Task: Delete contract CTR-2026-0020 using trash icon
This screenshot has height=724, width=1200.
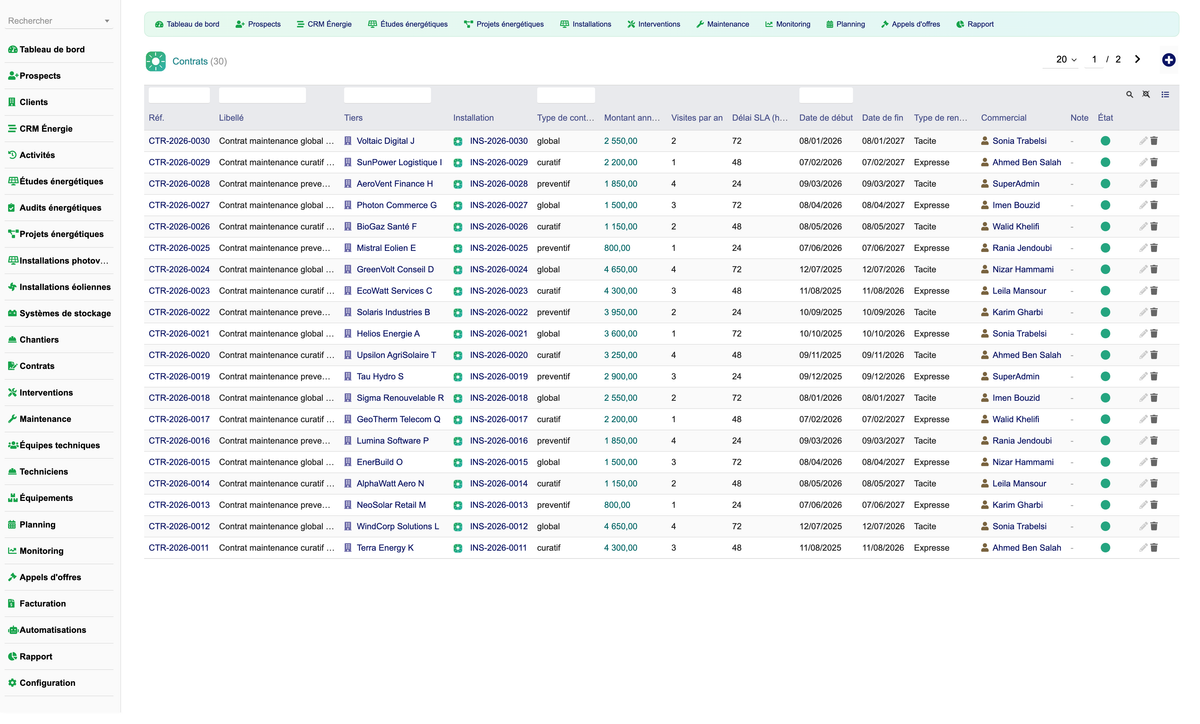Action: (x=1154, y=355)
